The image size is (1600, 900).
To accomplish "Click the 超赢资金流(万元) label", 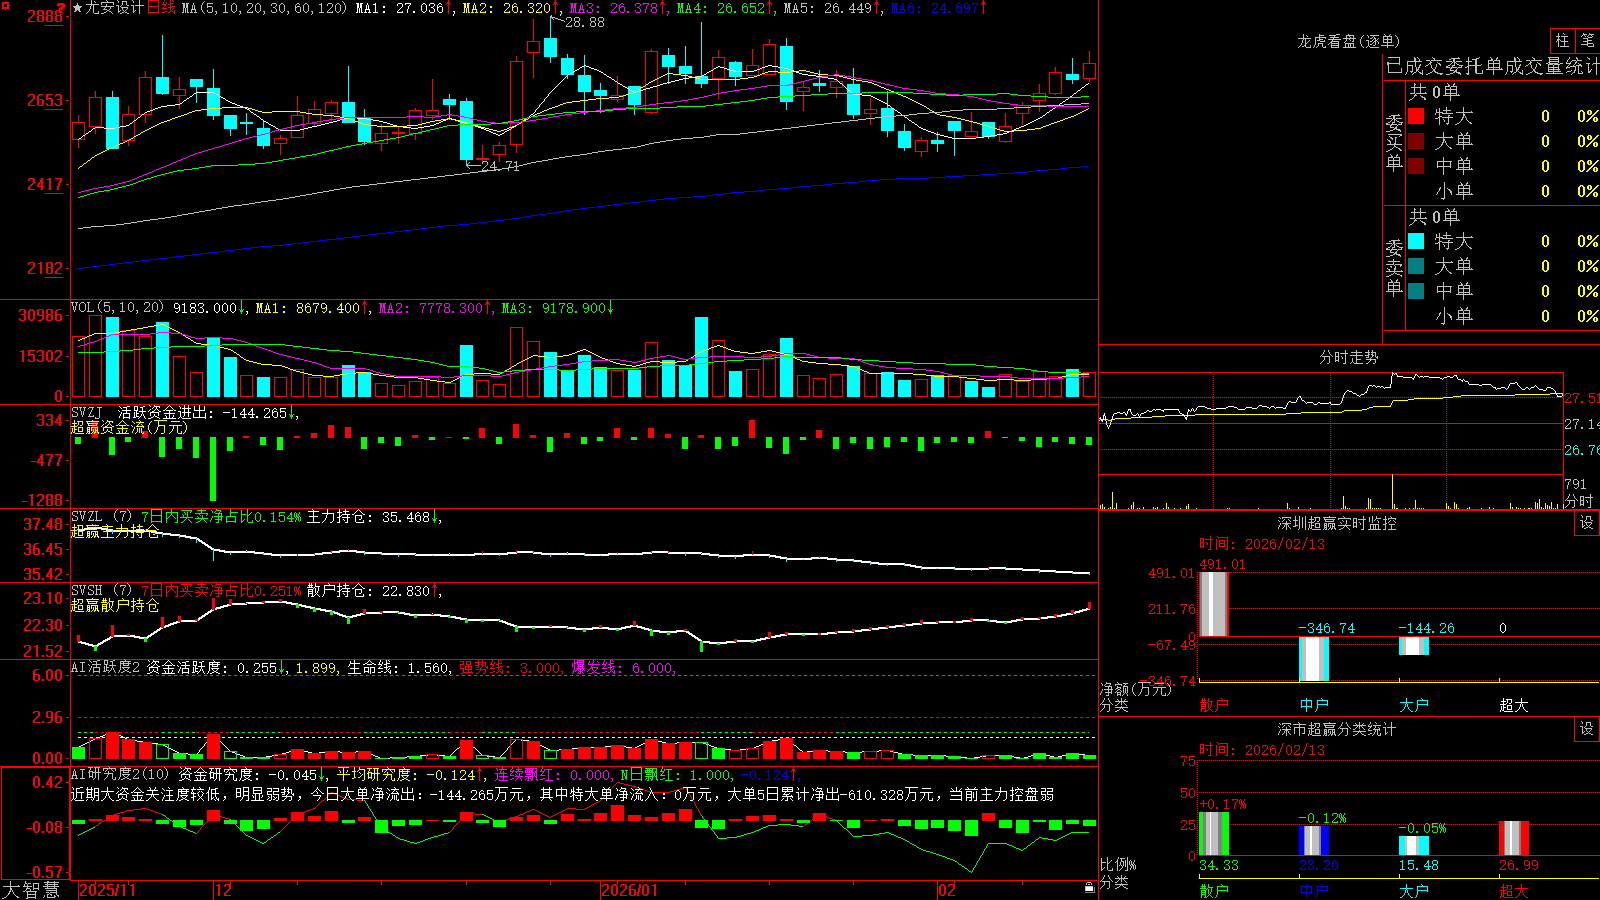I will tap(129, 427).
